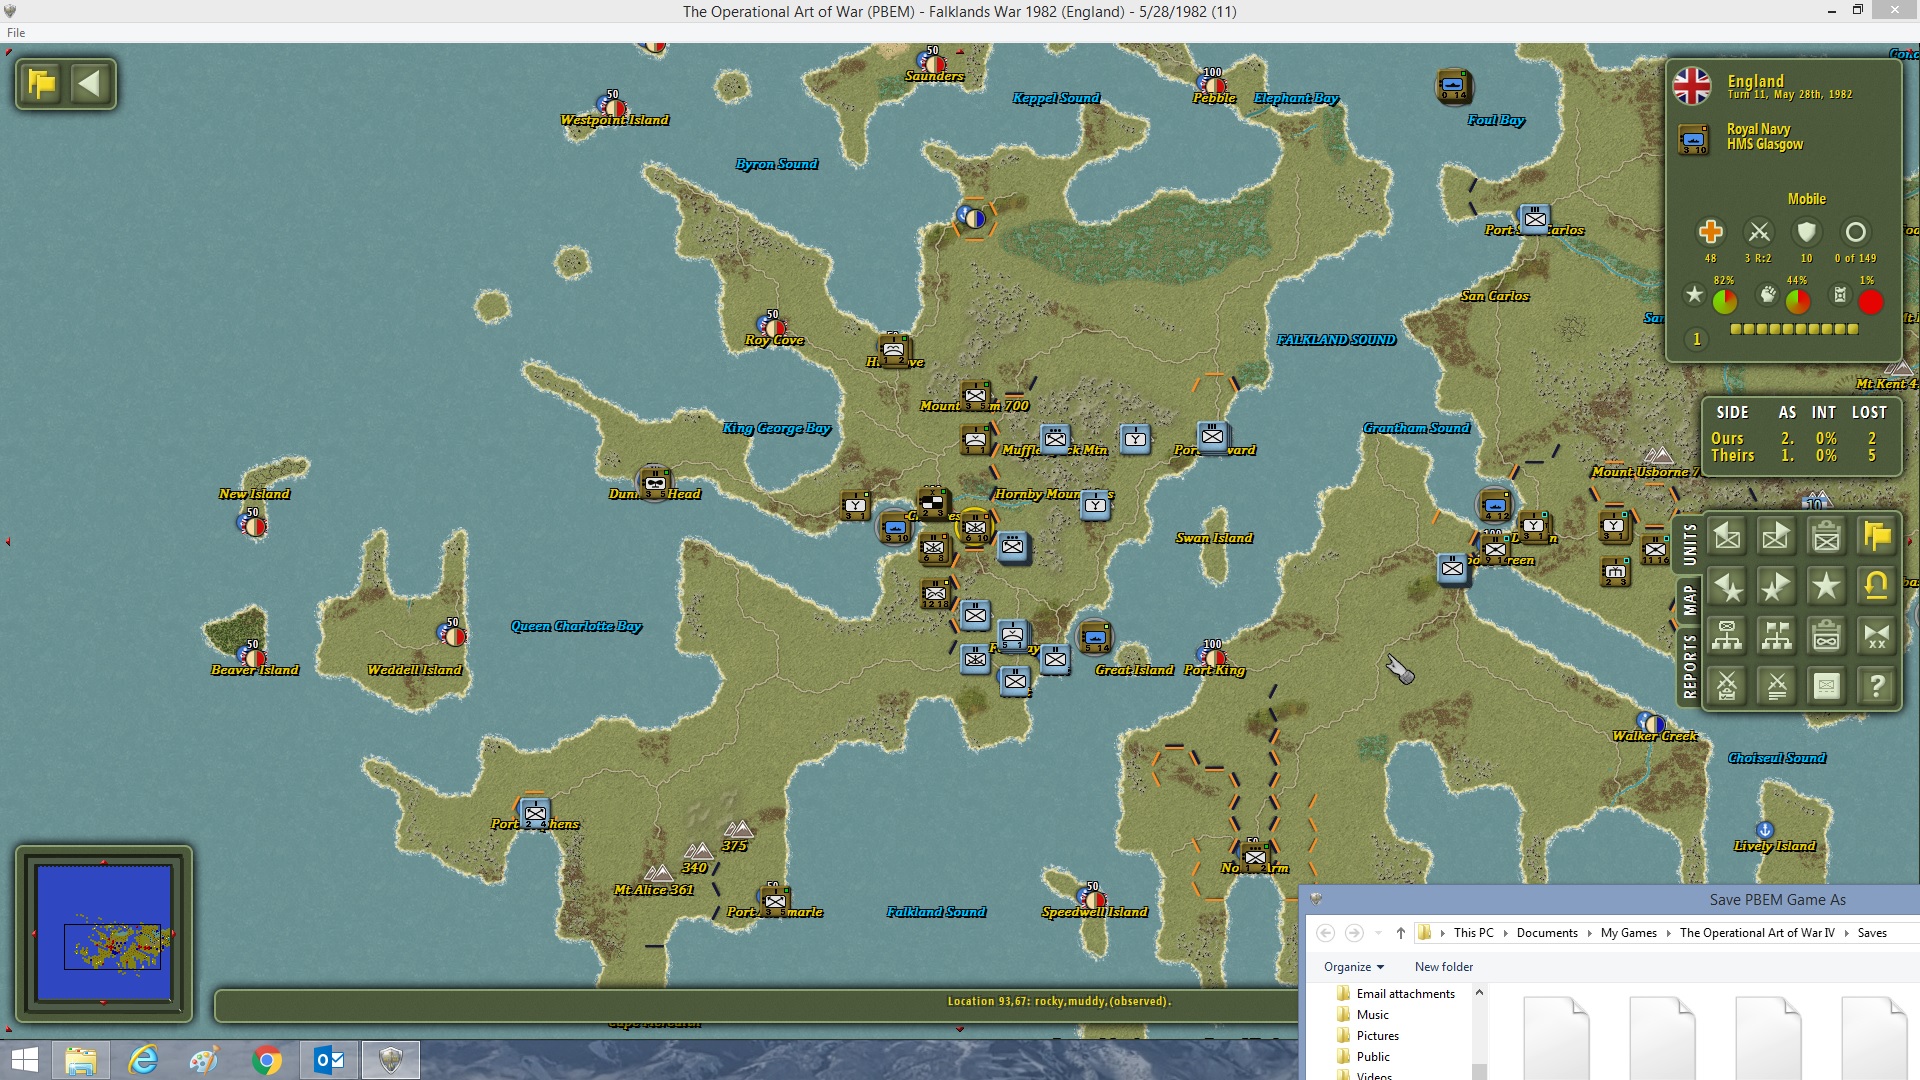Select the yellow undo arrow icon
Viewport: 1920px width, 1080px height.
pyautogui.click(x=1876, y=586)
